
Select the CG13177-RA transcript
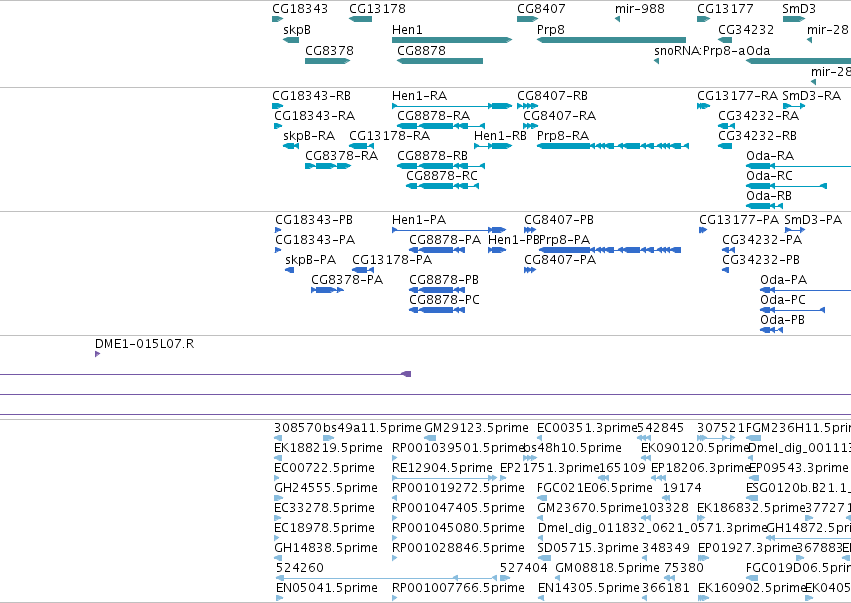[x=703, y=106]
